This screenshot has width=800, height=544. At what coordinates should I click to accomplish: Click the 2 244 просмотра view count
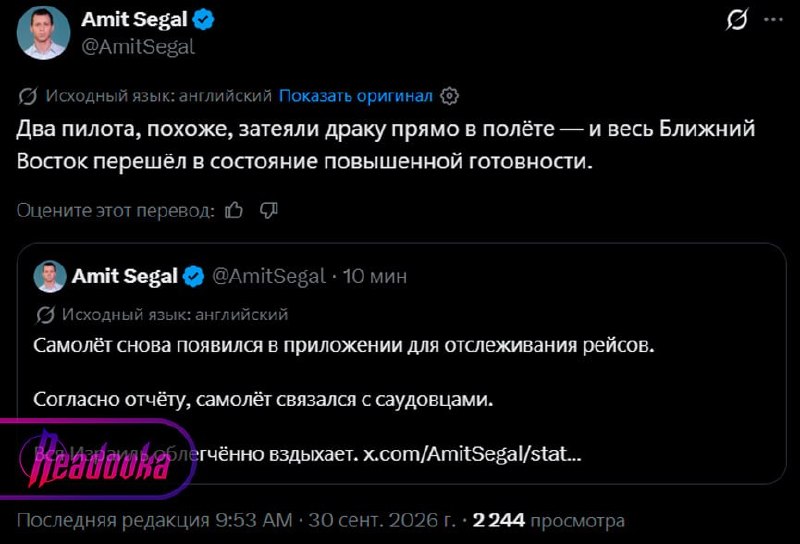point(548,520)
